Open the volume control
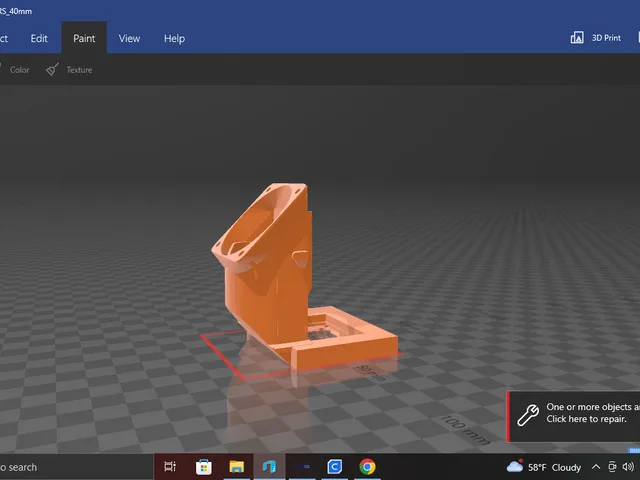 coord(628,467)
